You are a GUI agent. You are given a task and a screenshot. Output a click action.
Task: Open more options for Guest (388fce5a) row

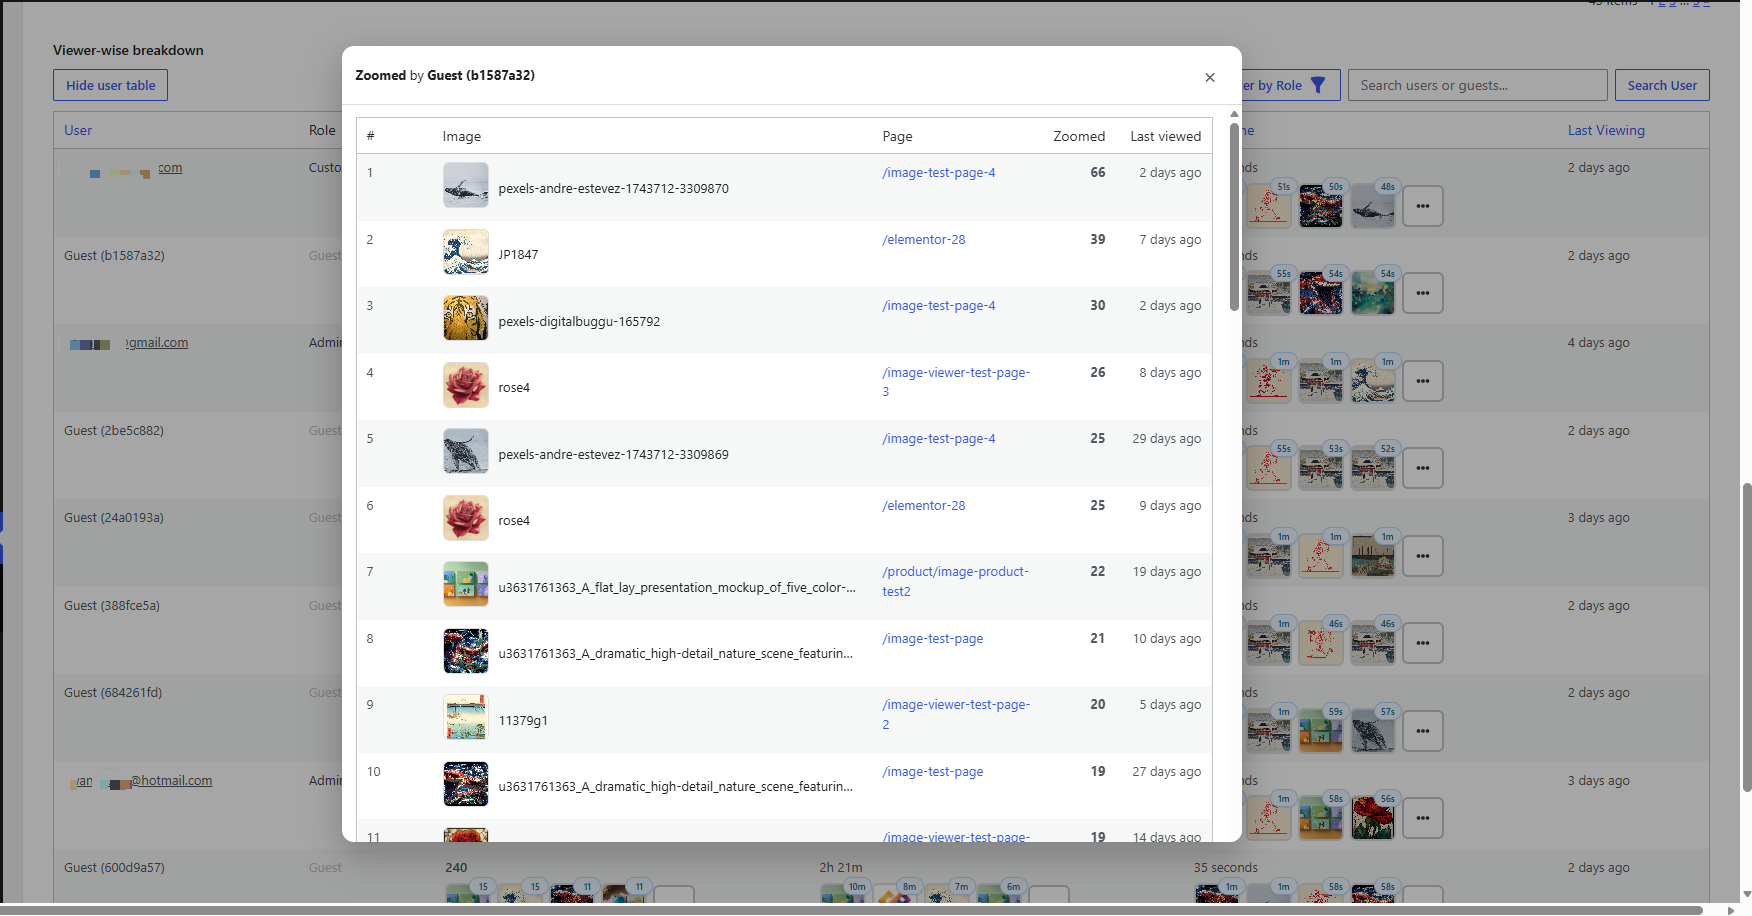(x=1423, y=643)
